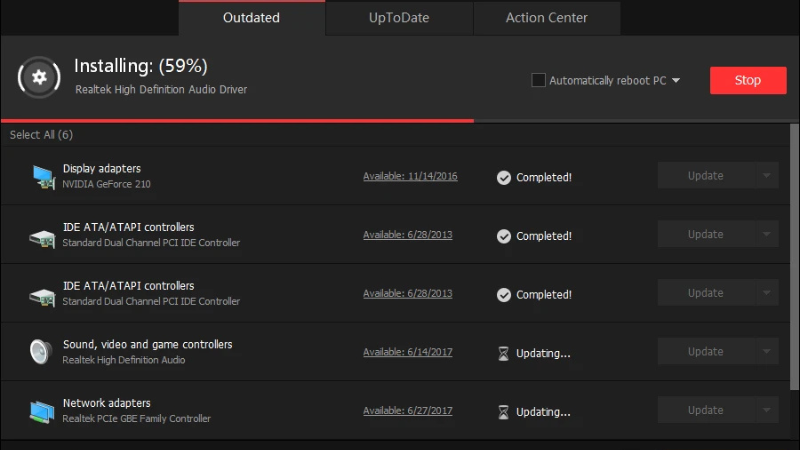
Task: Expand the Update dropdown arrow for Network adapters
Action: click(x=767, y=410)
